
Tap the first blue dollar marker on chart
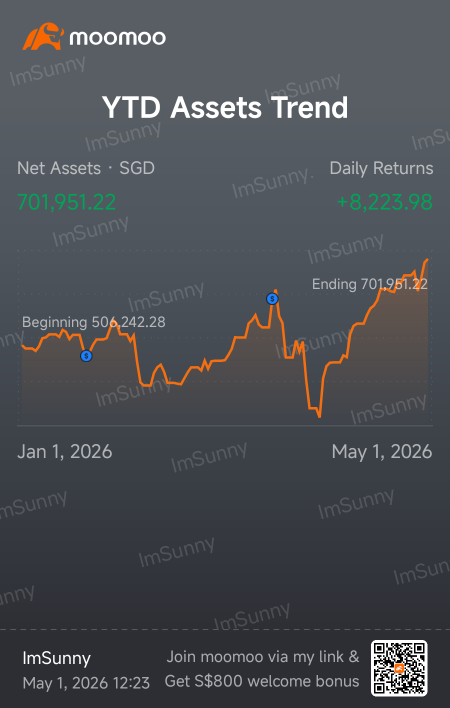pyautogui.click(x=86, y=356)
